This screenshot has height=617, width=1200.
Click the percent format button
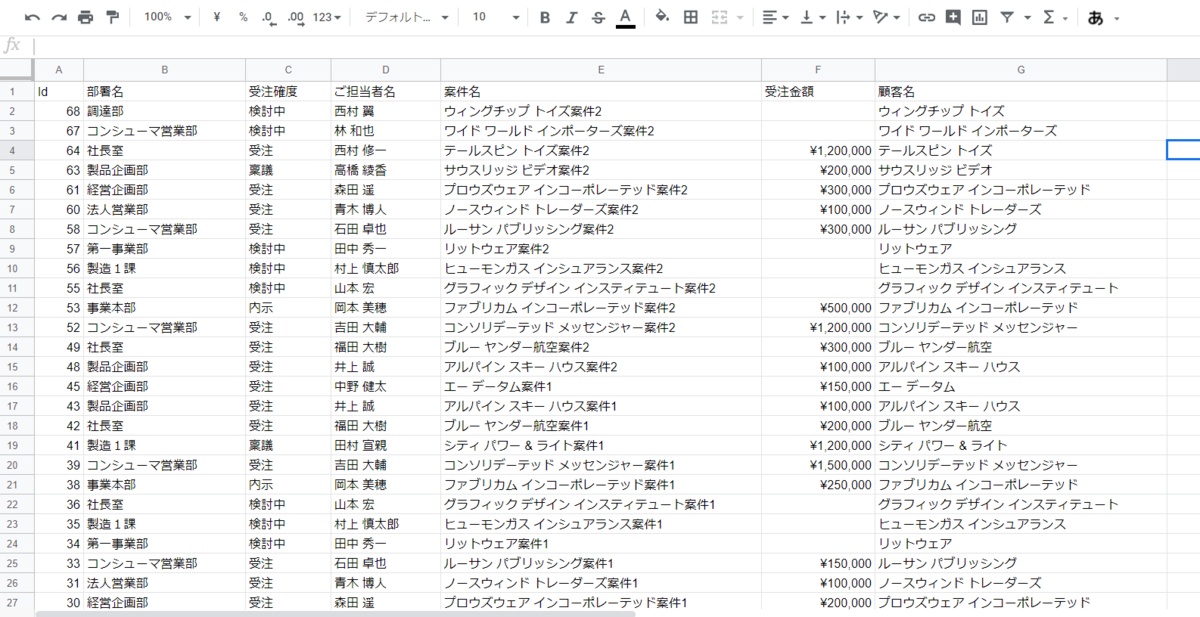[243, 17]
